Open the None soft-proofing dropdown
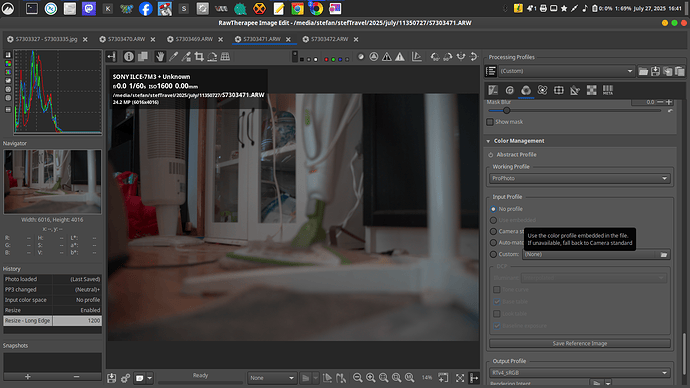 click(272, 378)
